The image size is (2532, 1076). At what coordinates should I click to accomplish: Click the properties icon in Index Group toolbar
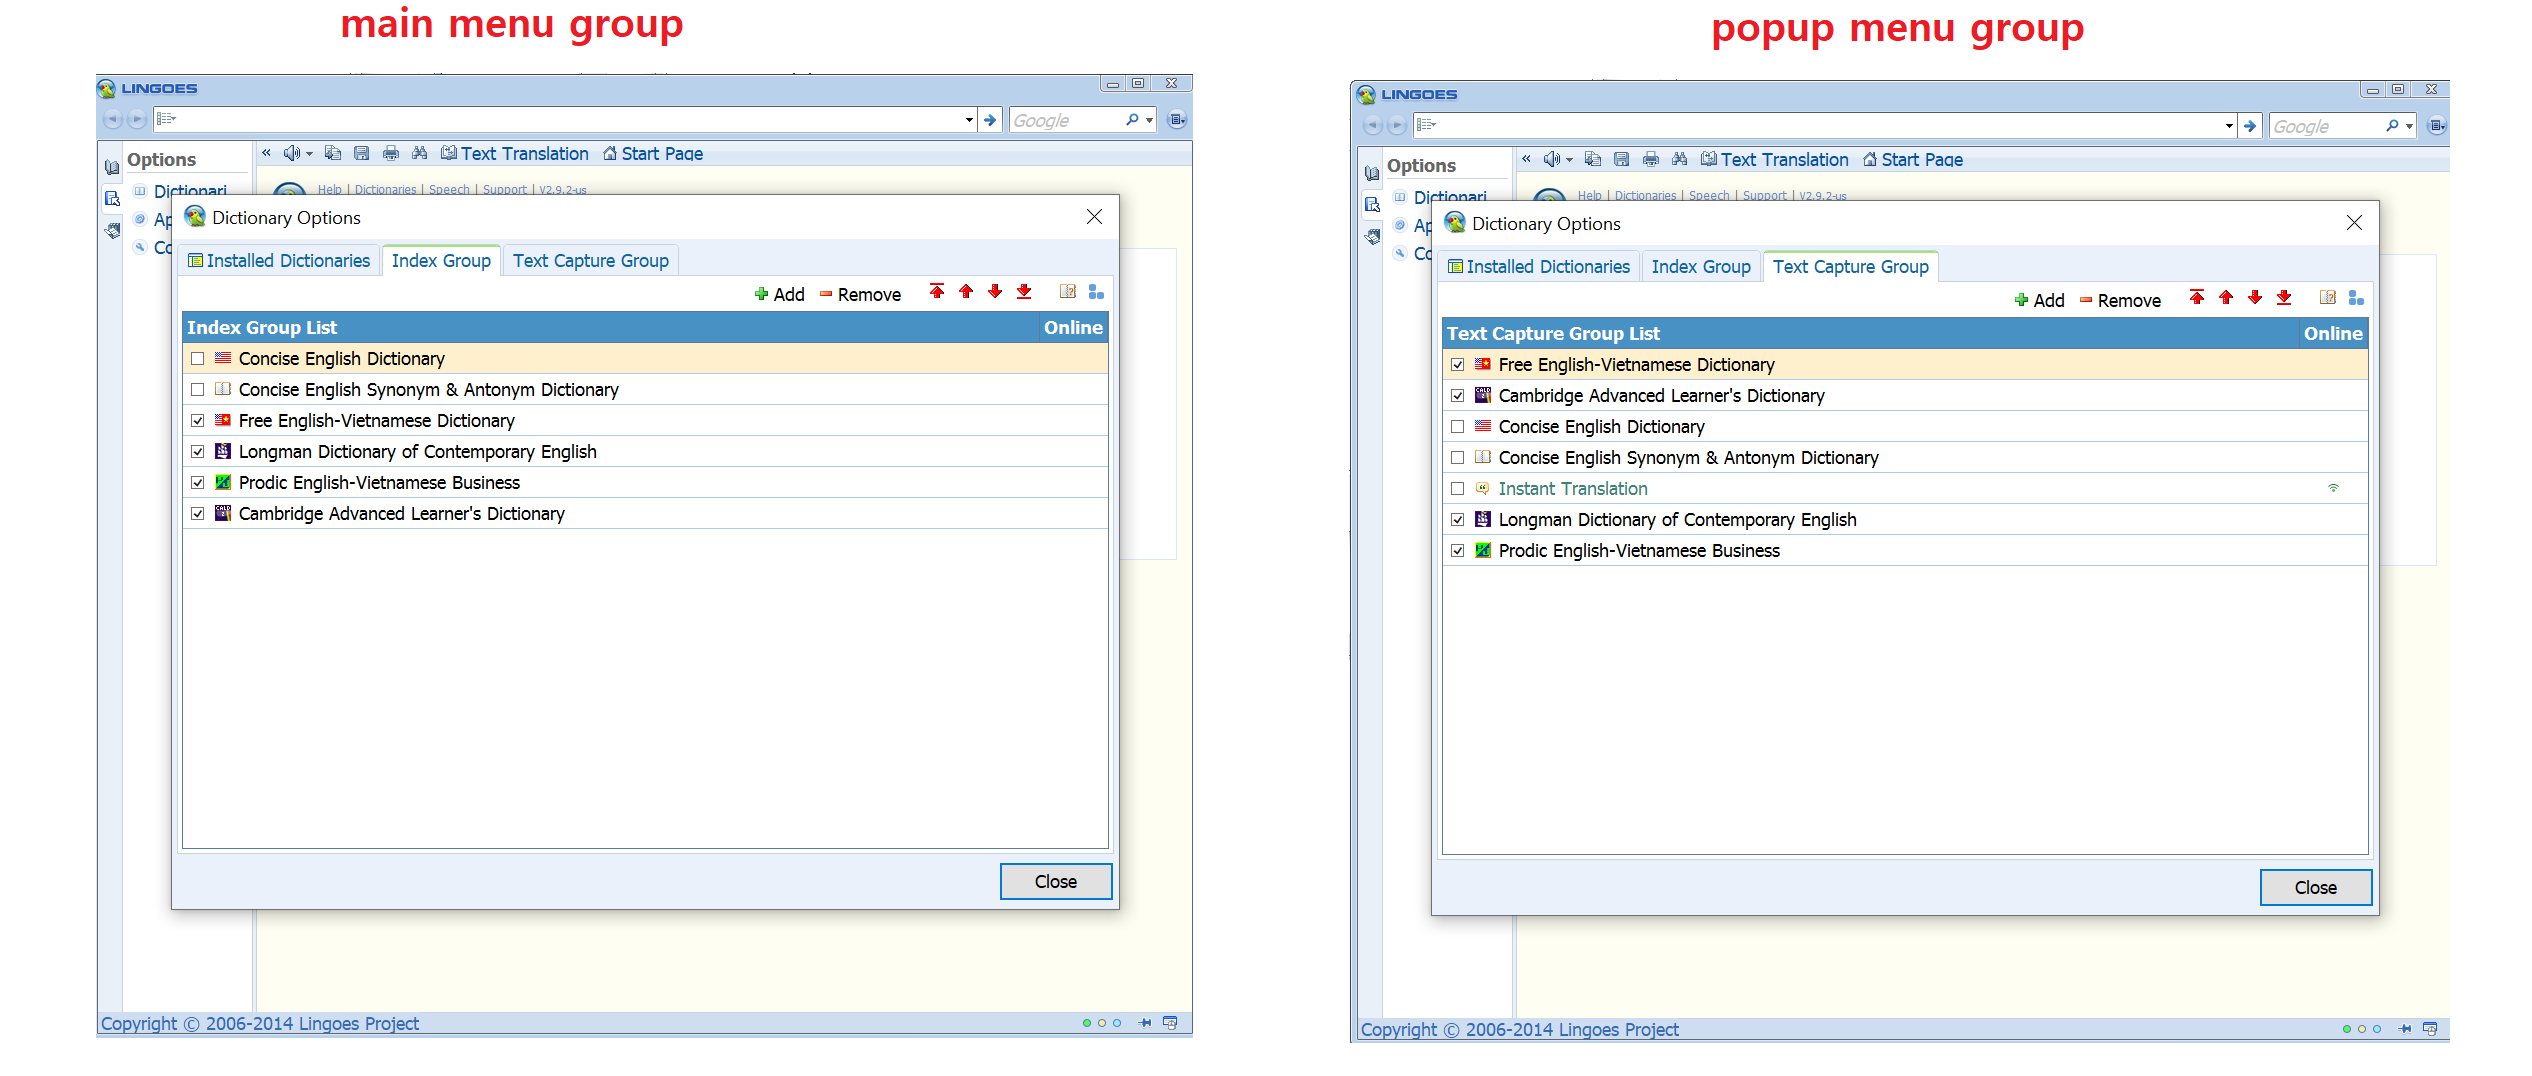click(1068, 292)
